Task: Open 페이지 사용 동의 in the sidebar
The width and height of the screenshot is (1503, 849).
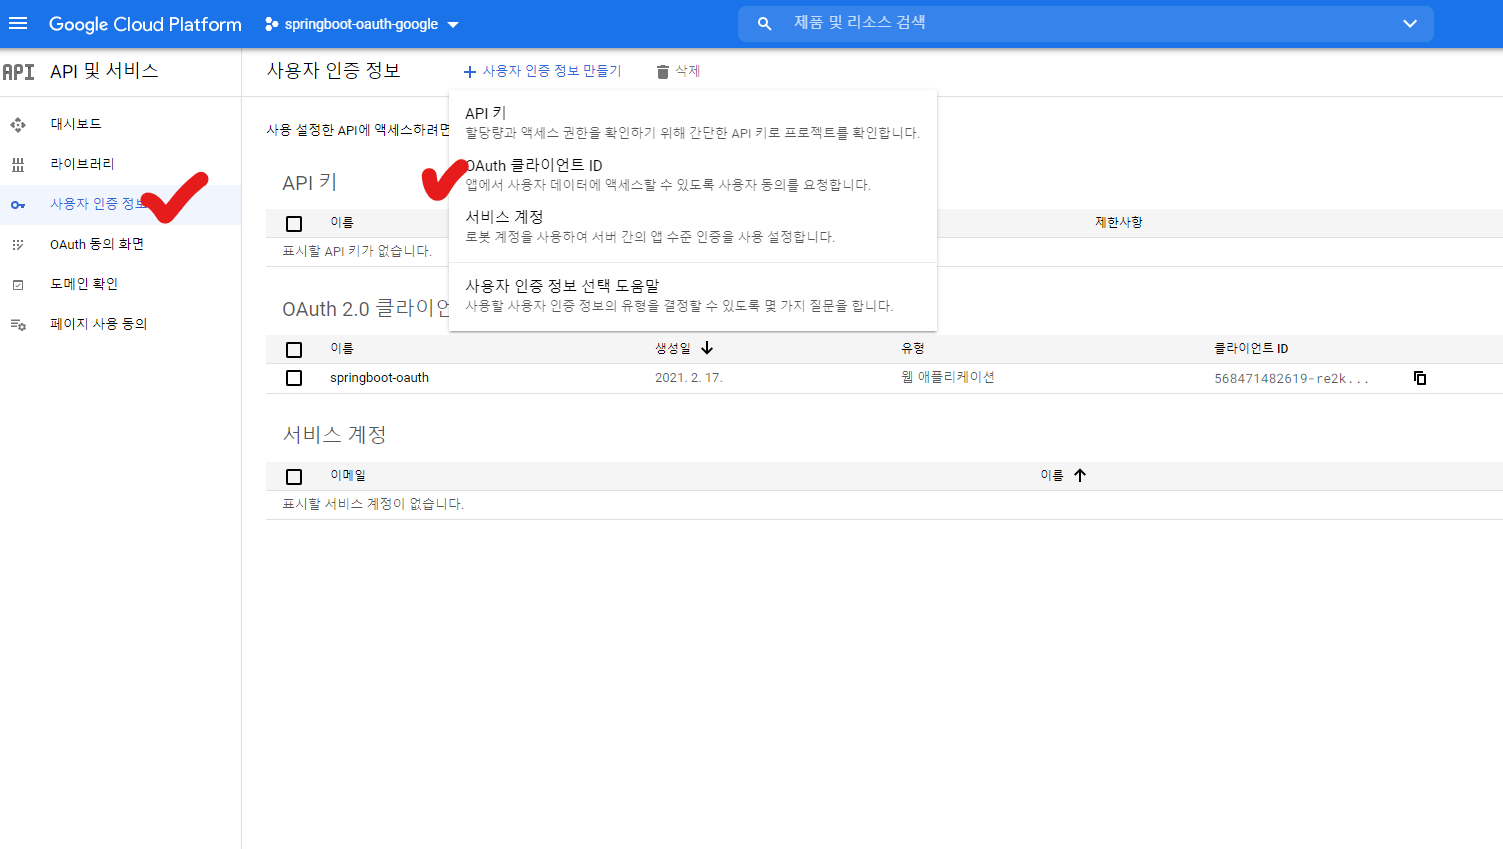Action: point(120,324)
